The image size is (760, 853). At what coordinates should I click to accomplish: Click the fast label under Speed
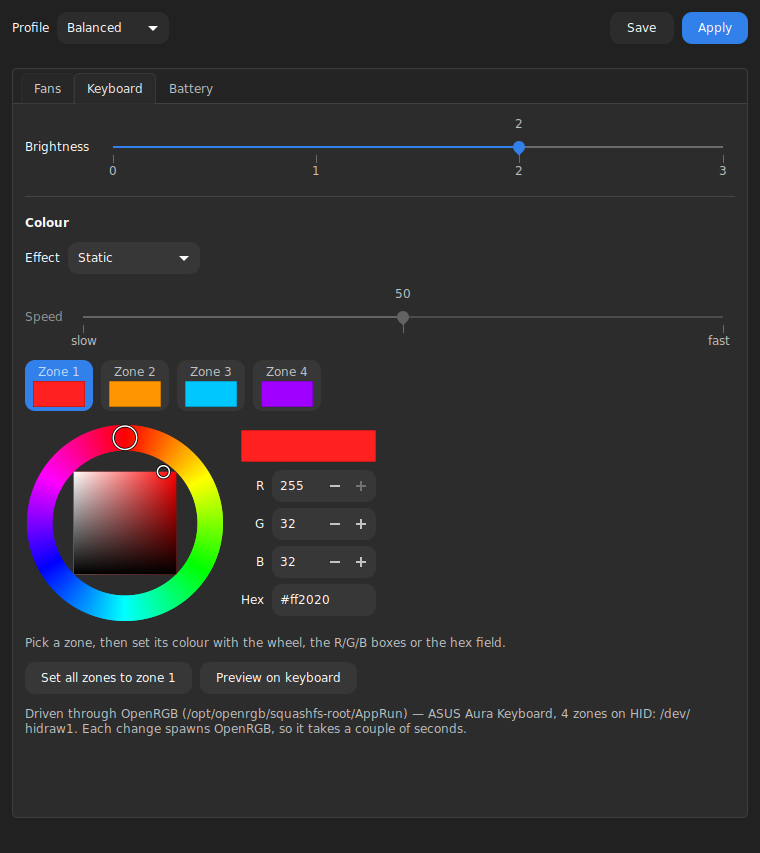click(x=719, y=341)
